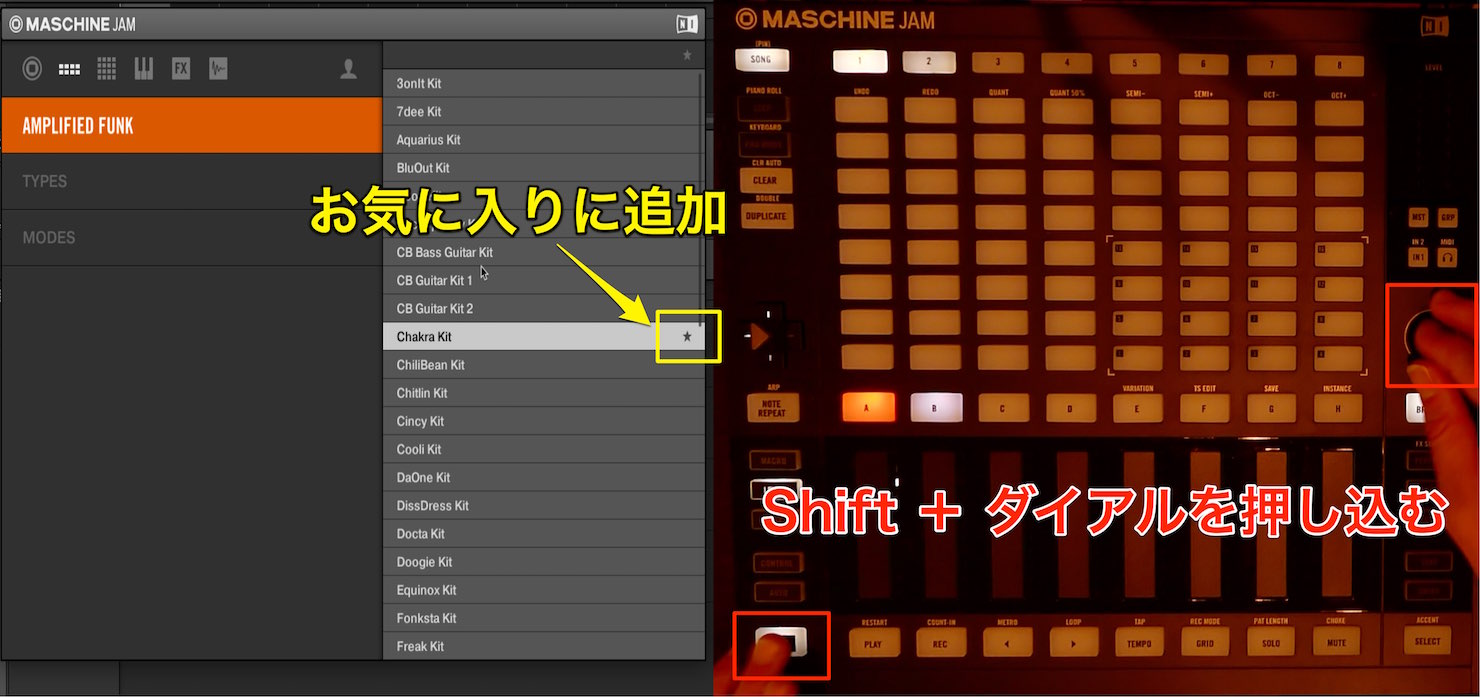Select scene button 2 on controller
Screen dimensions: 1480x697
click(928, 61)
